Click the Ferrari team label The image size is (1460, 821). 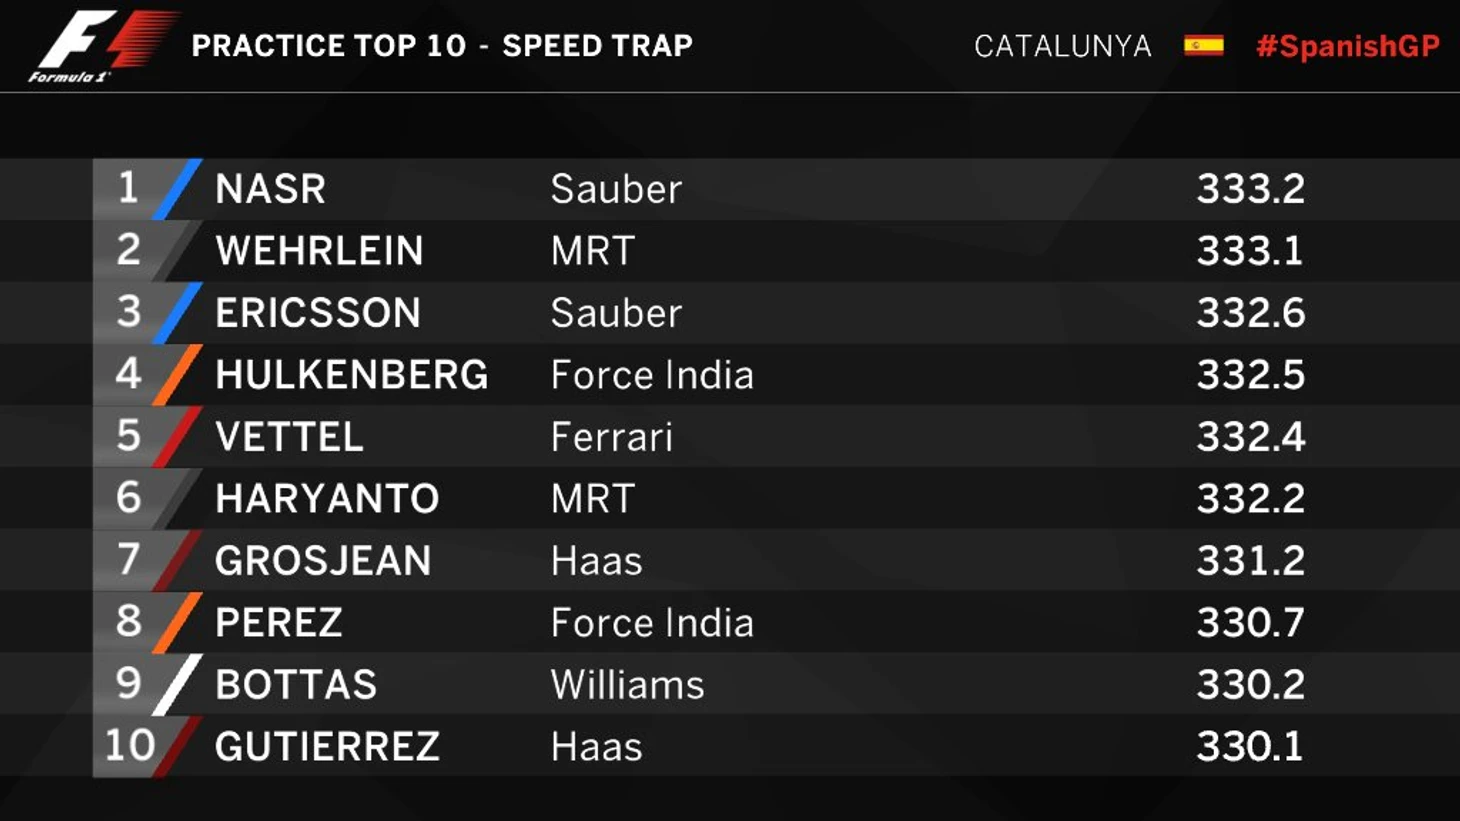pos(611,437)
